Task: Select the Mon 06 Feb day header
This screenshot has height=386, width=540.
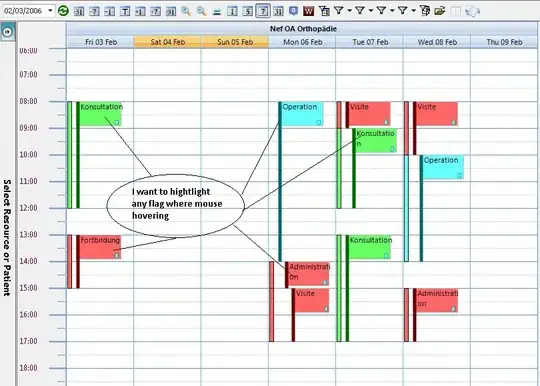Action: tap(302, 42)
